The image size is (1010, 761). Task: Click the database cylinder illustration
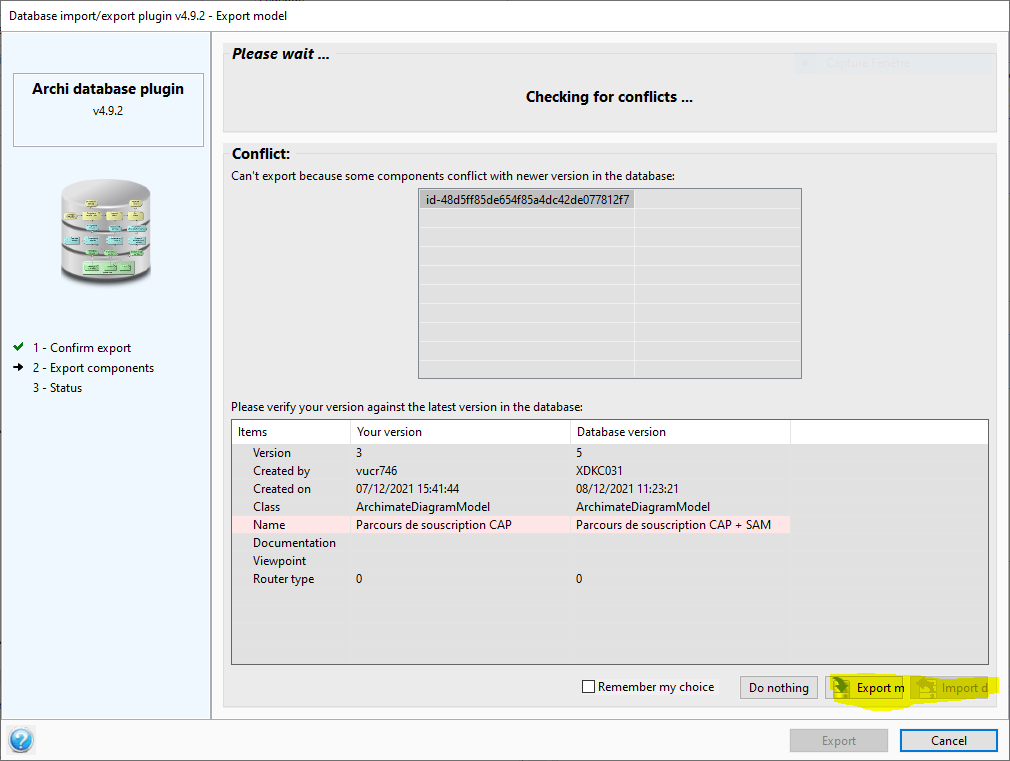[x=105, y=232]
